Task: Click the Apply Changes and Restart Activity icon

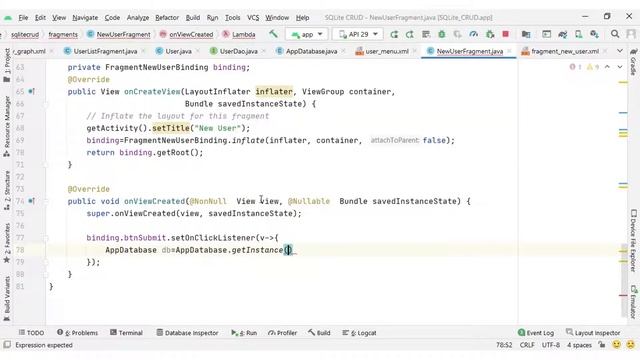Action: coord(394,34)
